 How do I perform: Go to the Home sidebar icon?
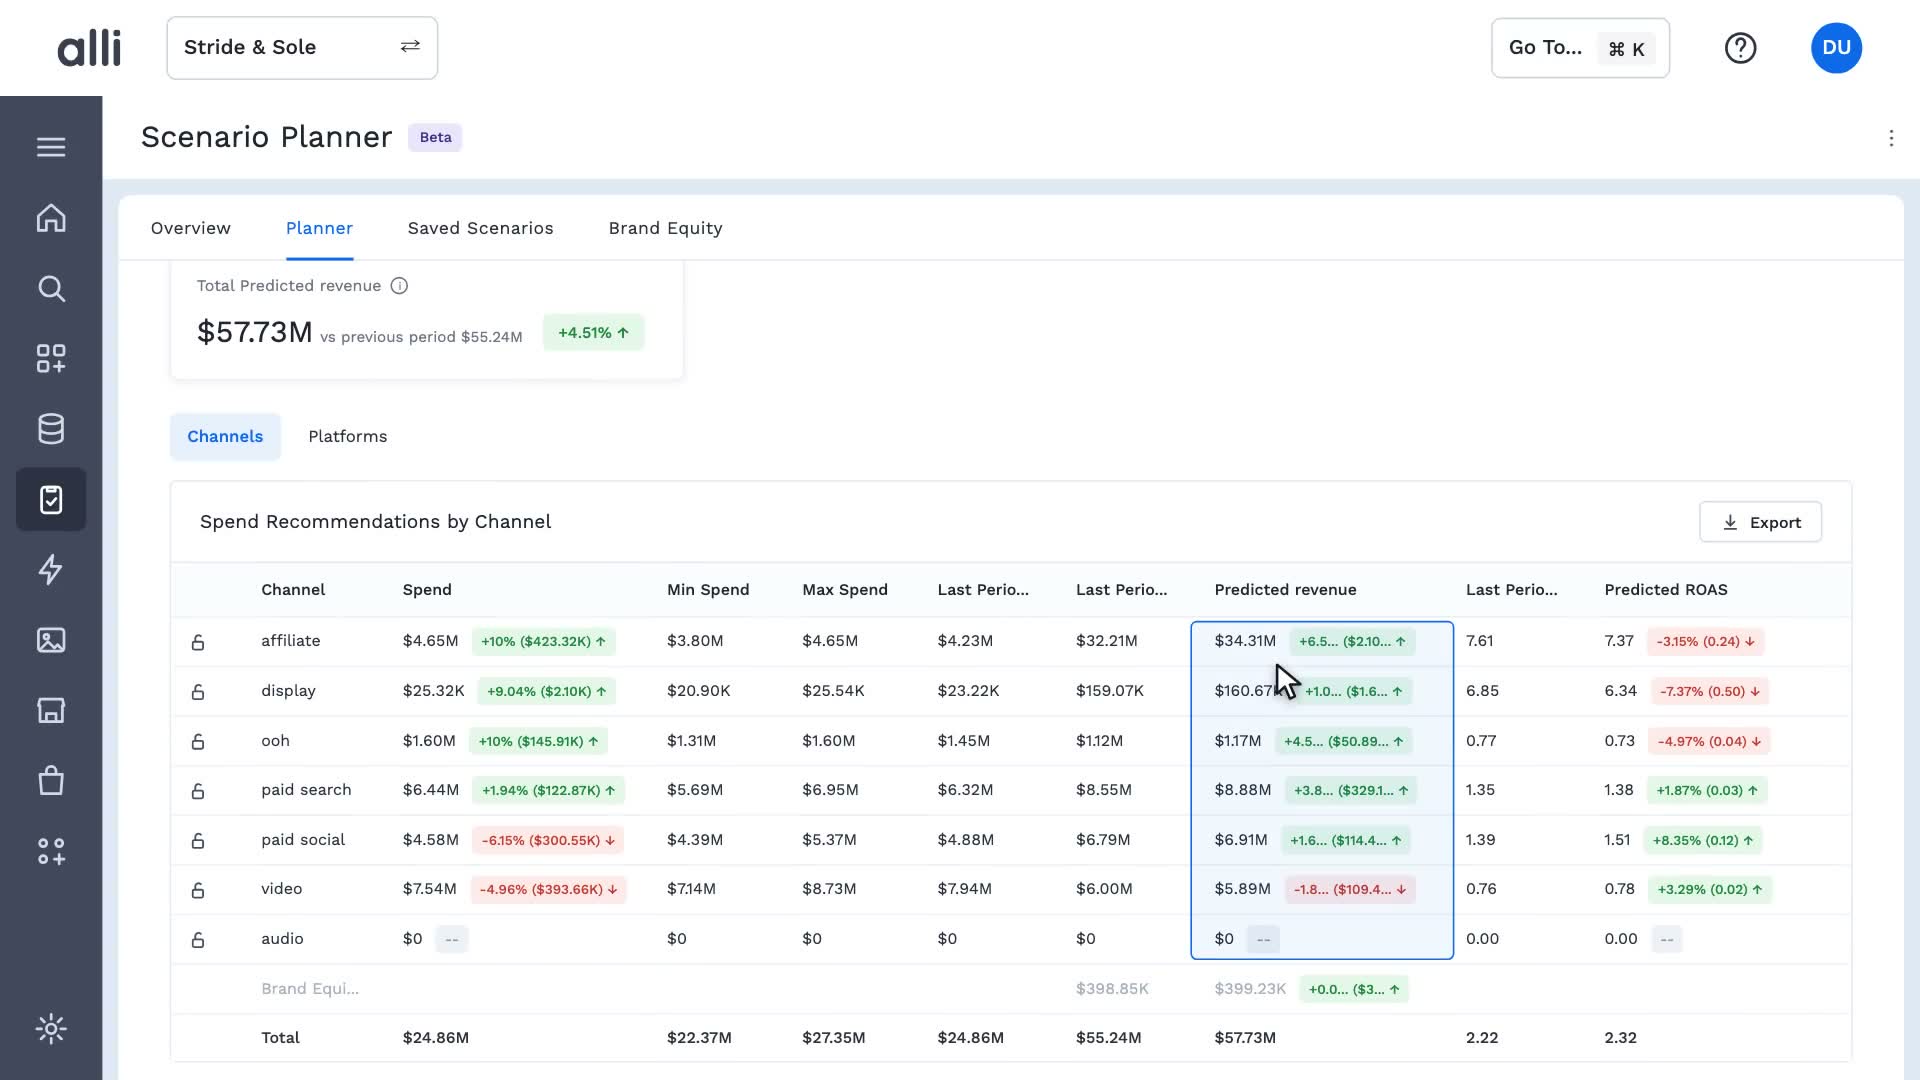[x=51, y=218]
